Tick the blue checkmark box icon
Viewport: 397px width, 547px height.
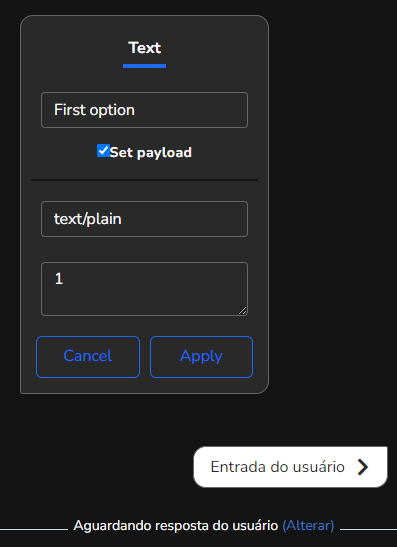click(x=103, y=151)
